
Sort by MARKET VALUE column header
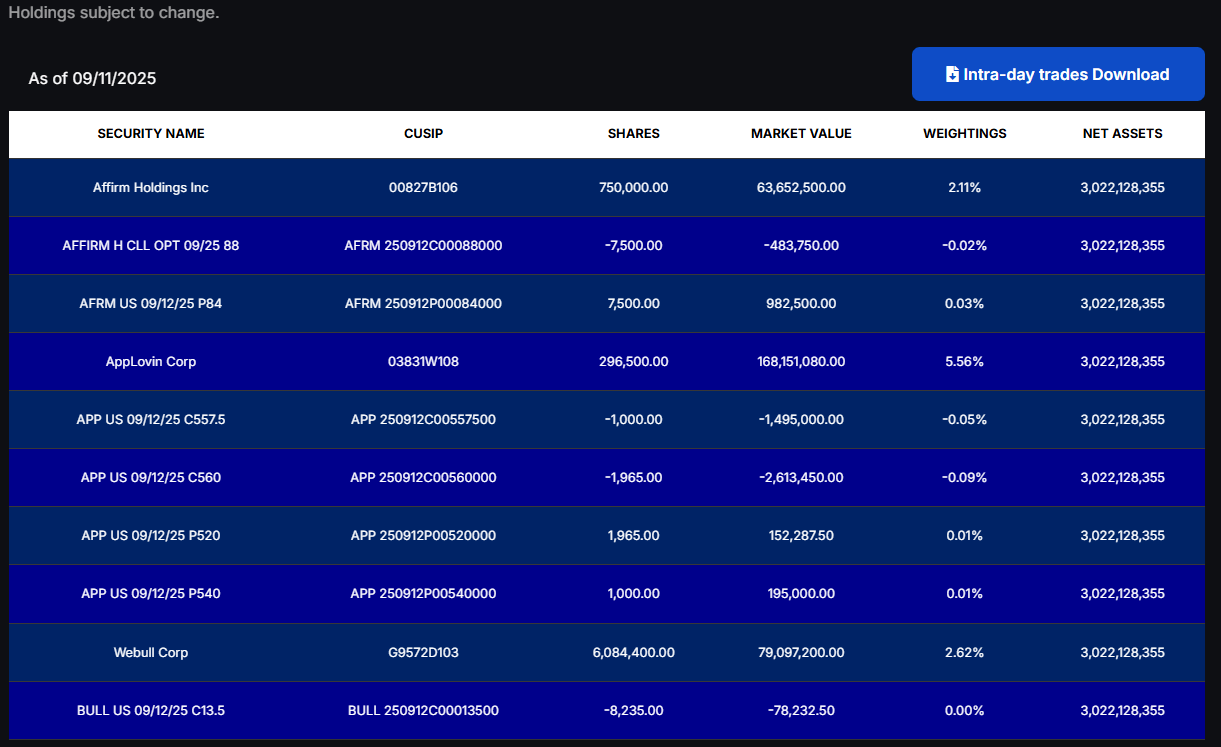pyautogui.click(x=801, y=133)
